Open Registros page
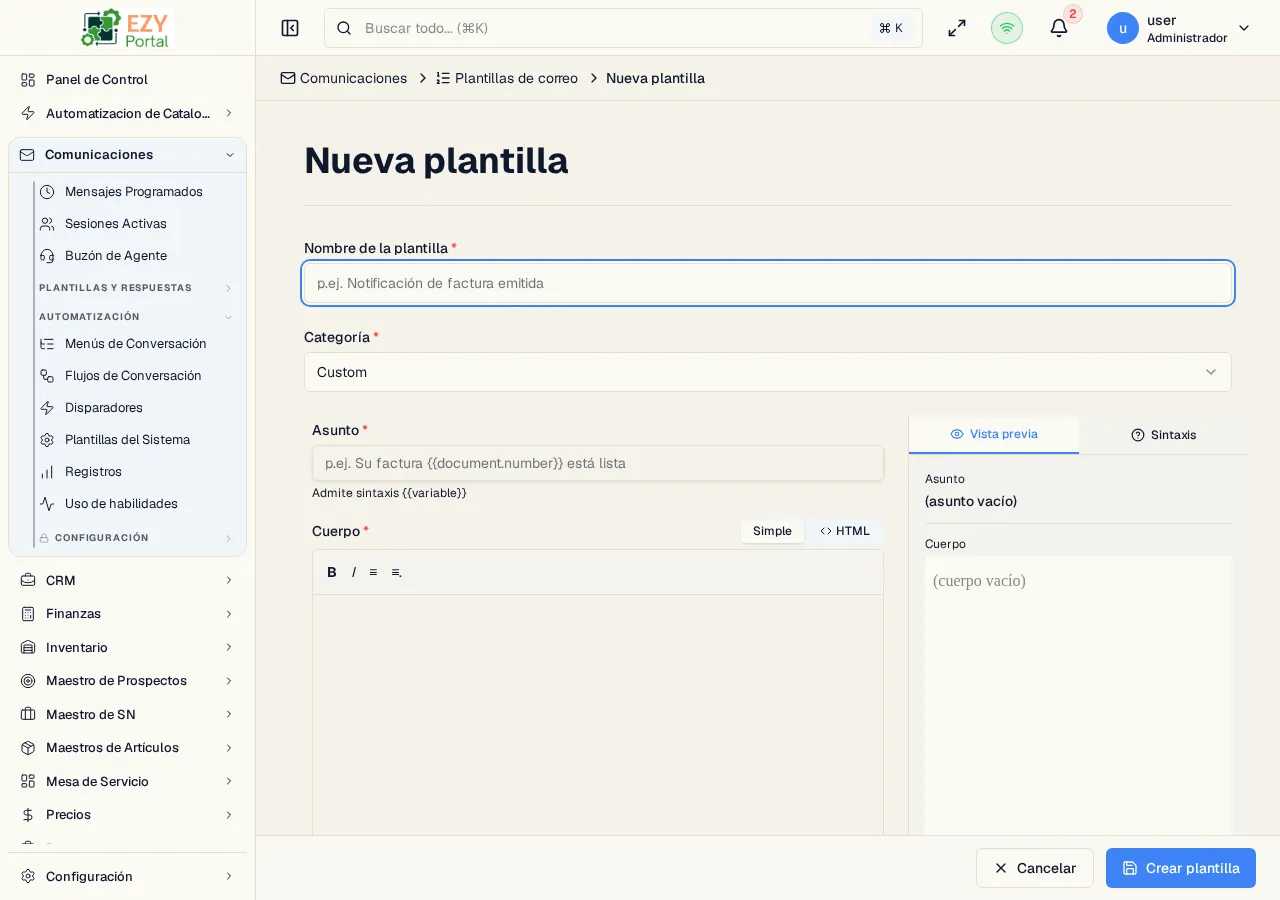This screenshot has height=900, width=1280. pyautogui.click(x=93, y=471)
